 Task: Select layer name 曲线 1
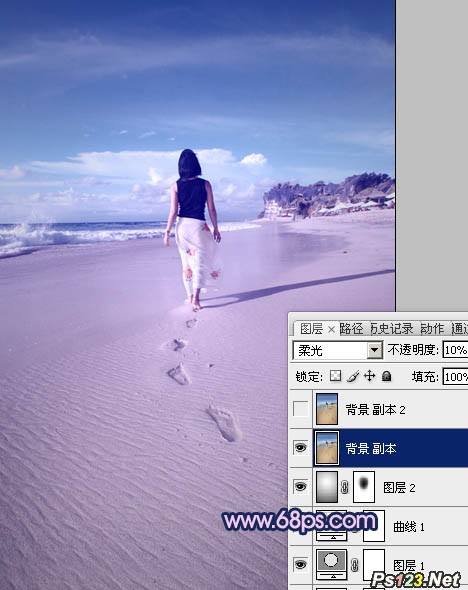pyautogui.click(x=409, y=527)
